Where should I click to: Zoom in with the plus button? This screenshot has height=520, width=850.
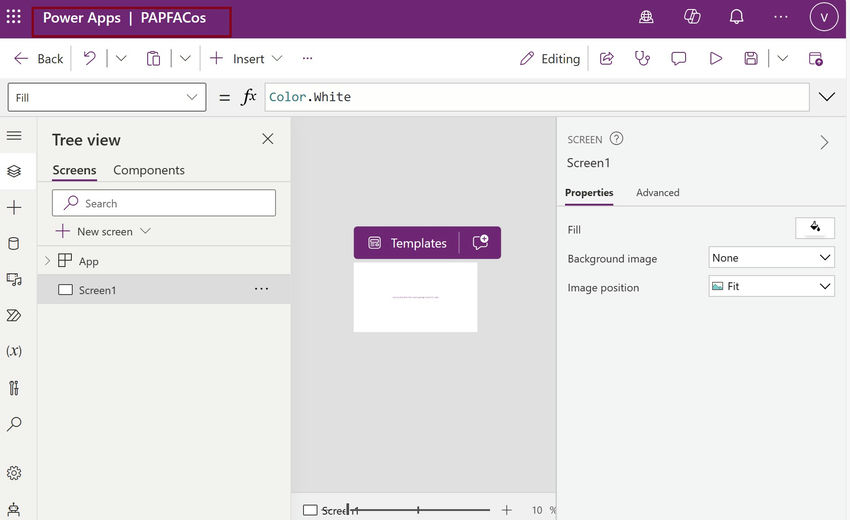(x=506, y=510)
